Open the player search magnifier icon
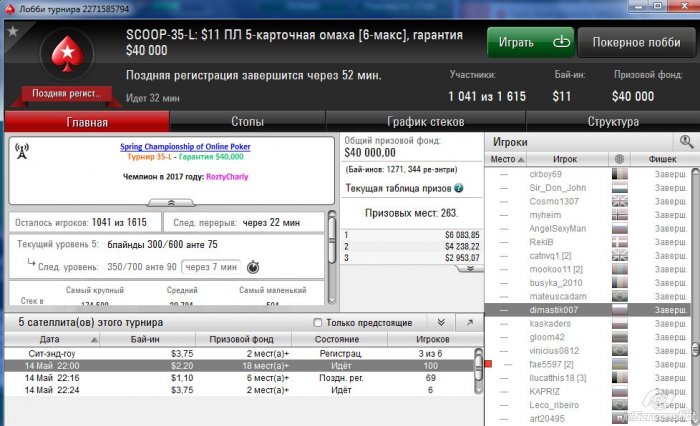This screenshot has height=426, width=700. 686,142
